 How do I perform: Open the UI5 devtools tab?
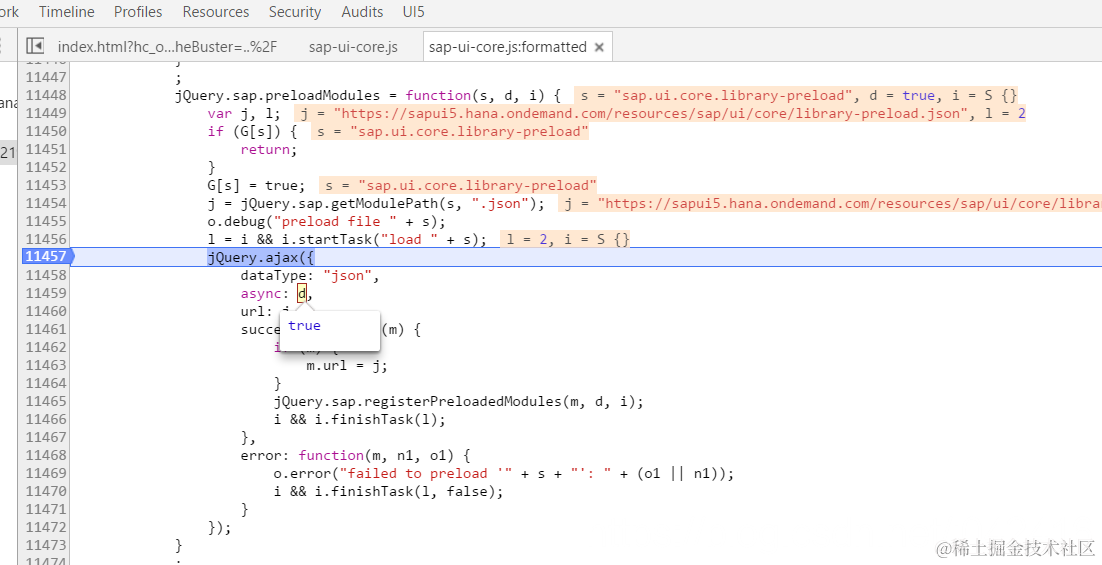tap(413, 12)
